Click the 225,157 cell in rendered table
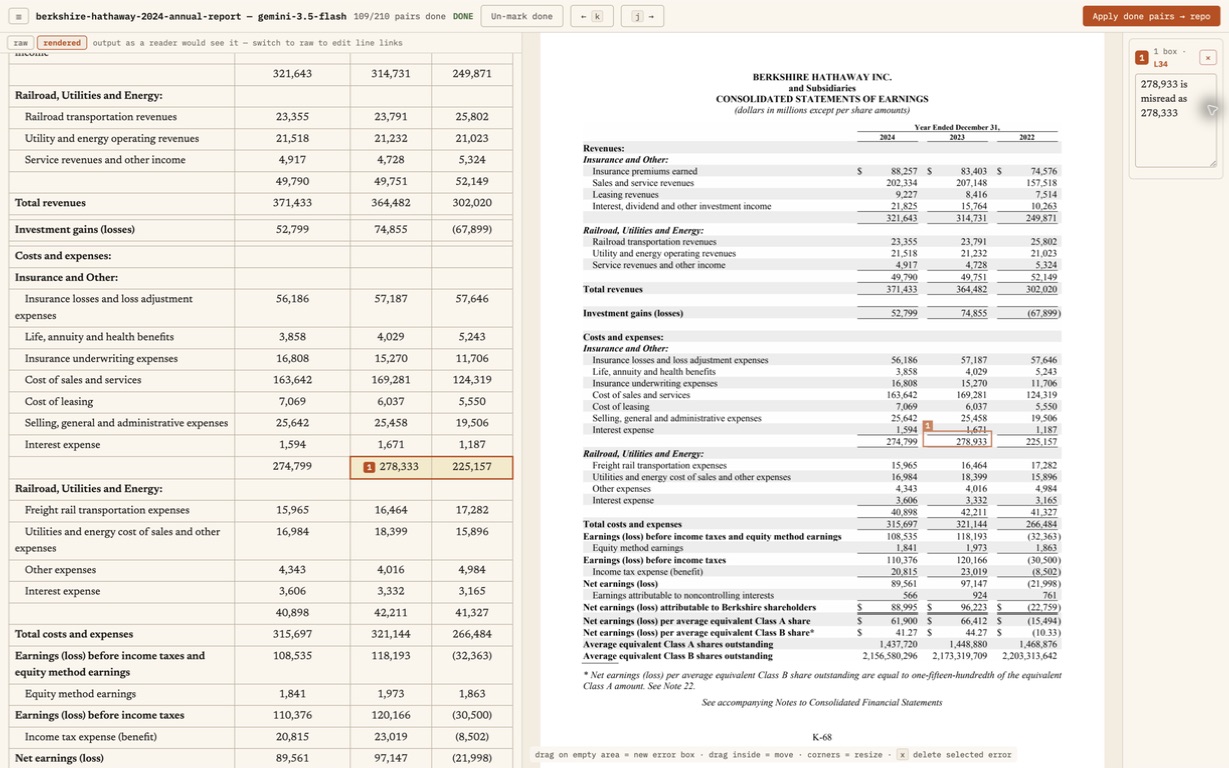Screen dimensions: 1229x768 (472, 467)
